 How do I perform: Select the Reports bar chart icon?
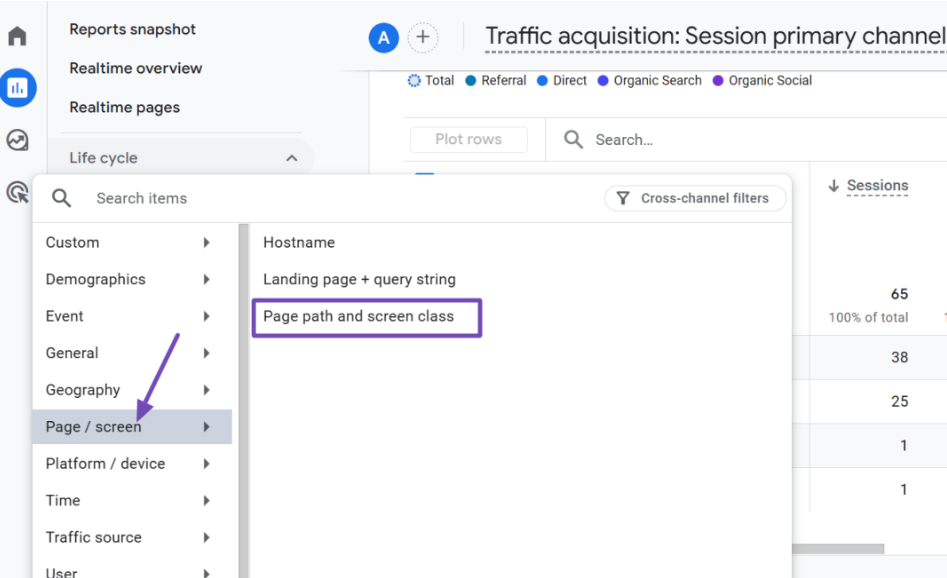[17, 88]
